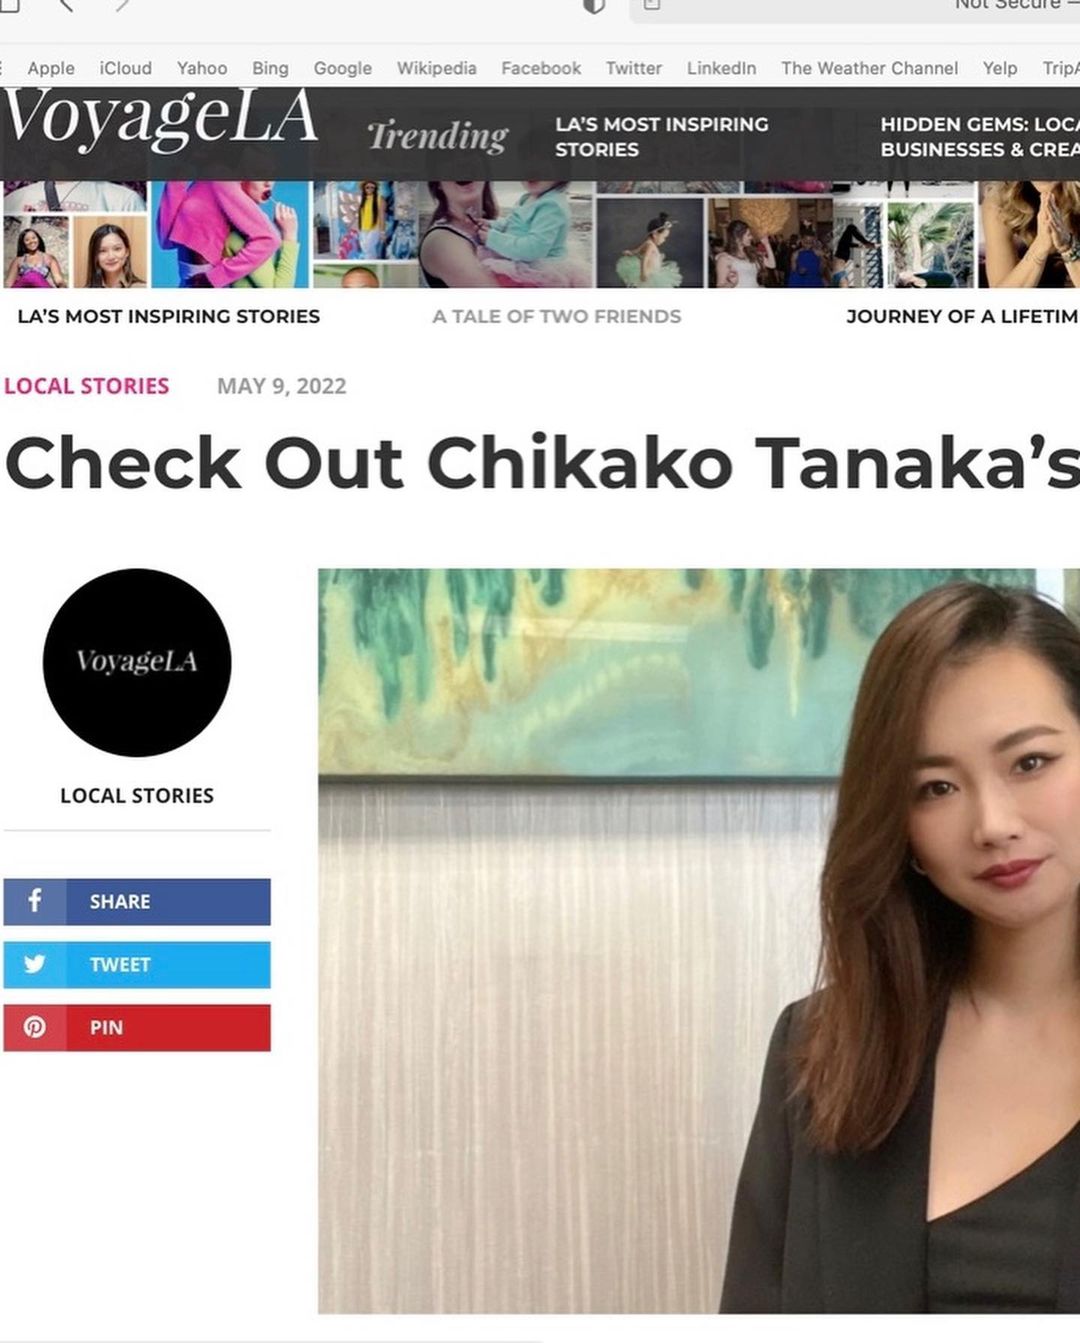
Task: Share article with the blue SHARE button
Action: point(137,901)
